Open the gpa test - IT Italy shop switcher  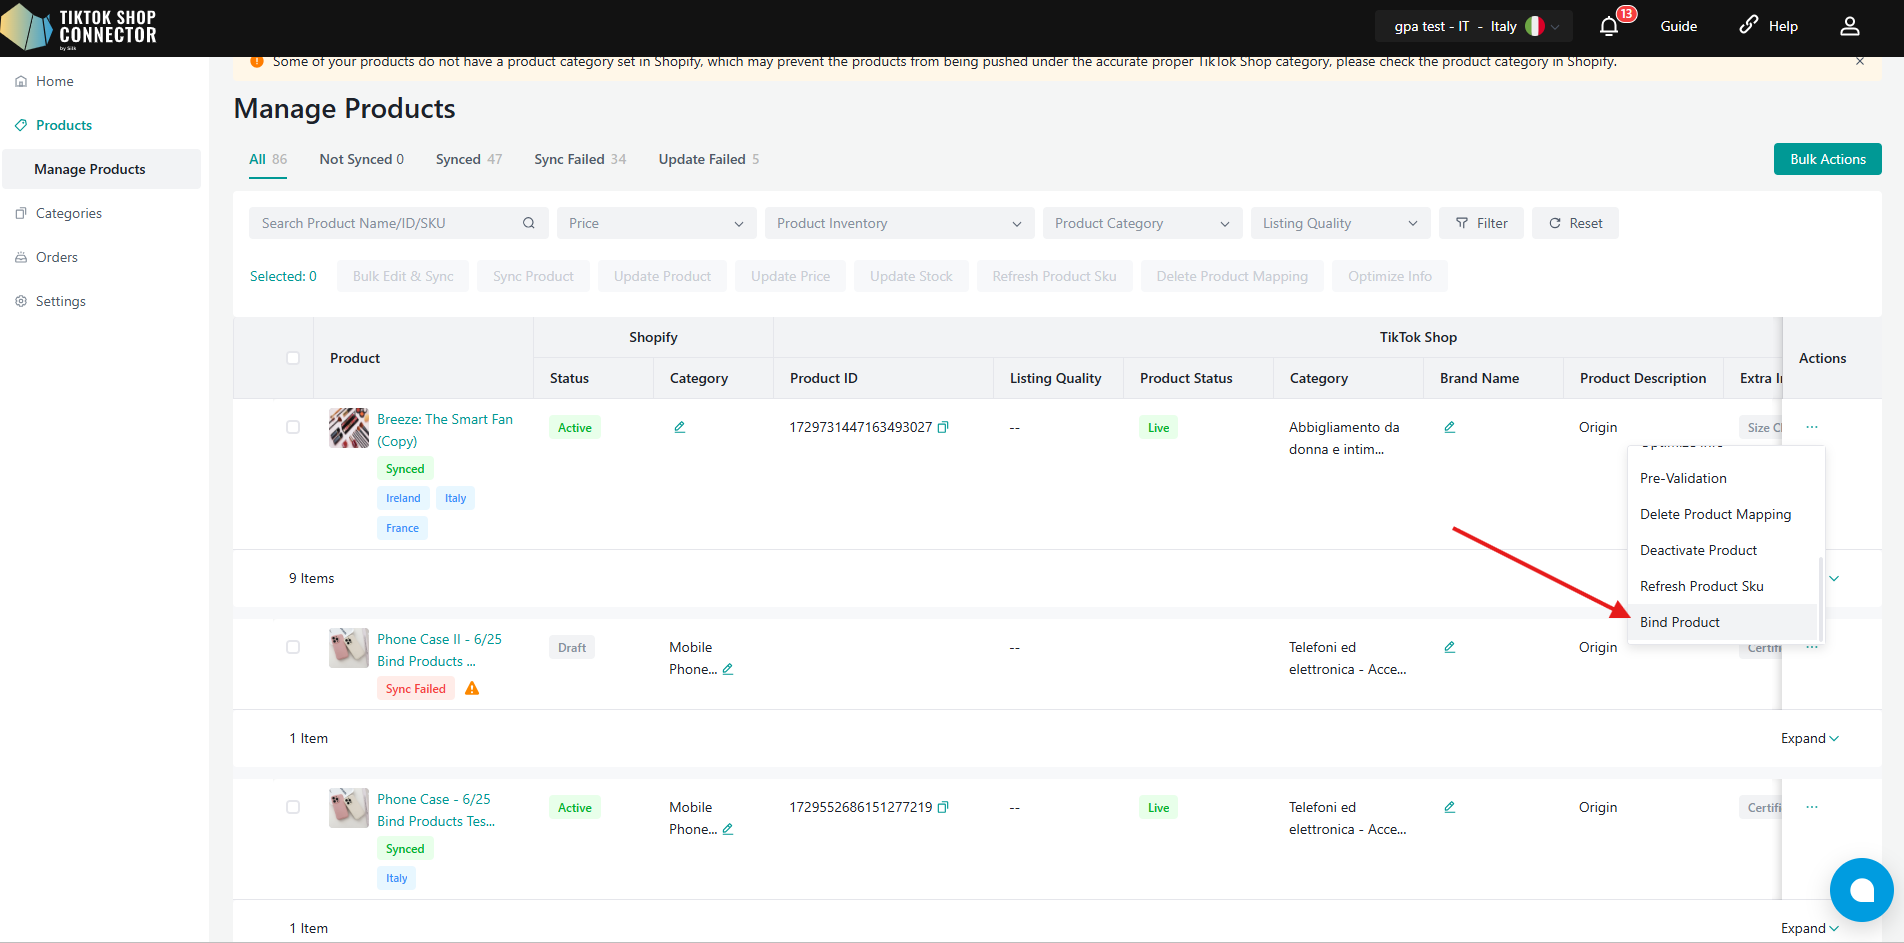coord(1473,27)
